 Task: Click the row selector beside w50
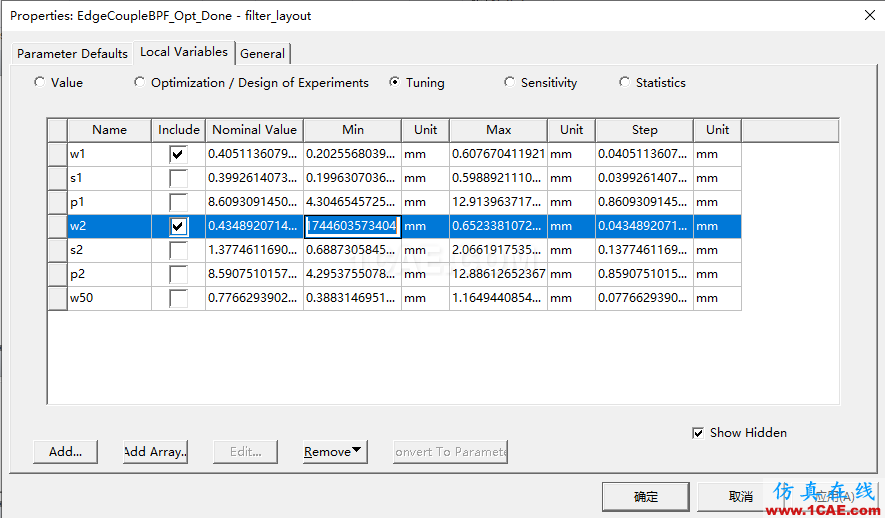(x=58, y=298)
